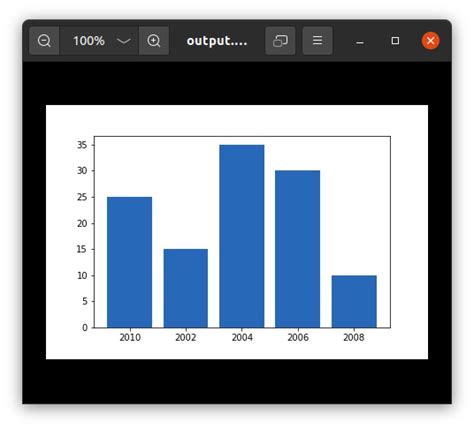The image size is (474, 429).
Task: Click the blue bar above 2002
Action: [186, 288]
